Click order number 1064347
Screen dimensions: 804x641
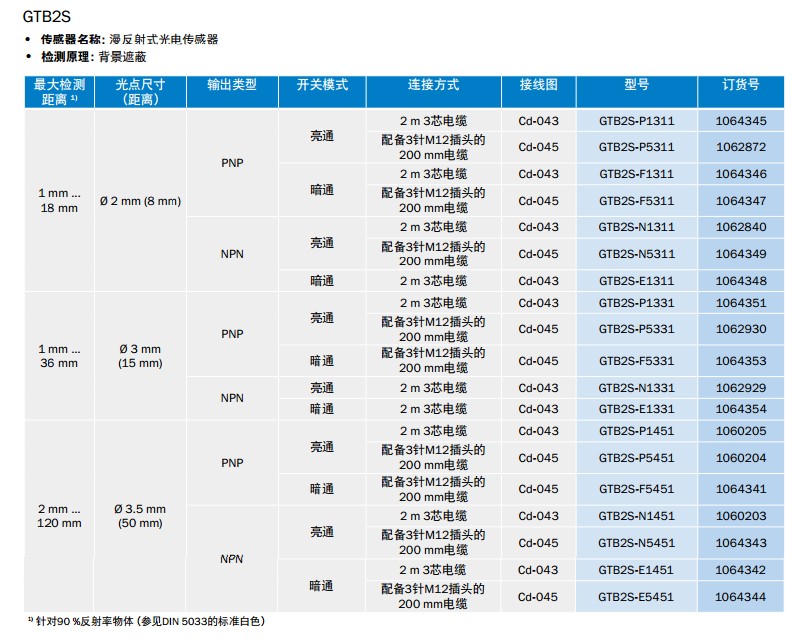(741, 201)
